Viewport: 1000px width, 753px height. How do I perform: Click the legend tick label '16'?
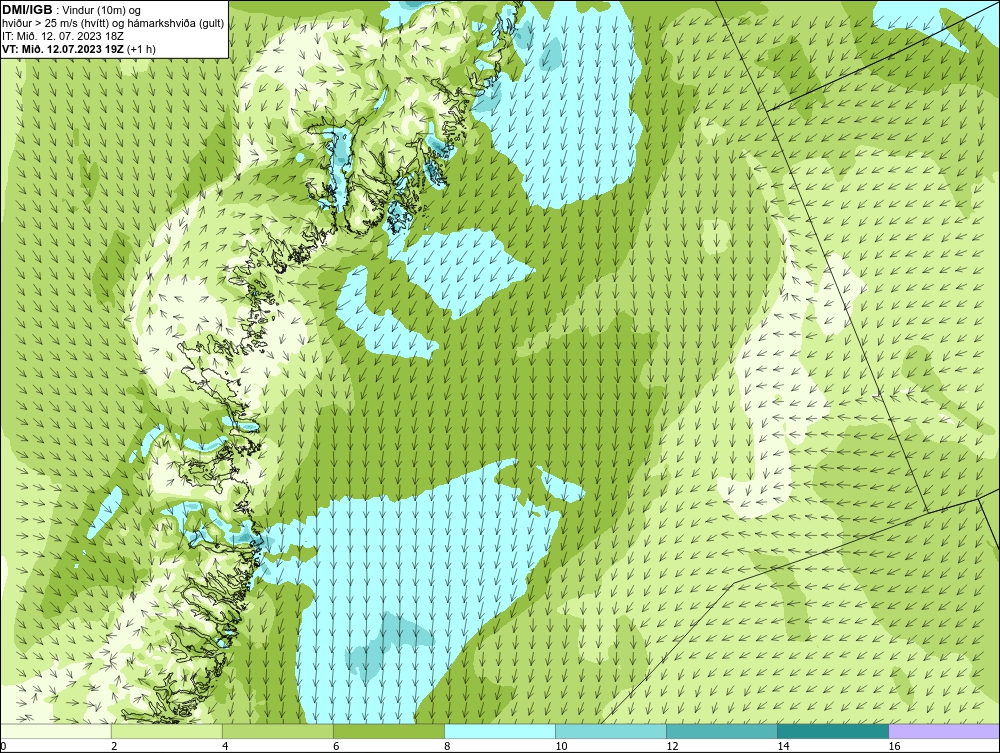pos(894,746)
